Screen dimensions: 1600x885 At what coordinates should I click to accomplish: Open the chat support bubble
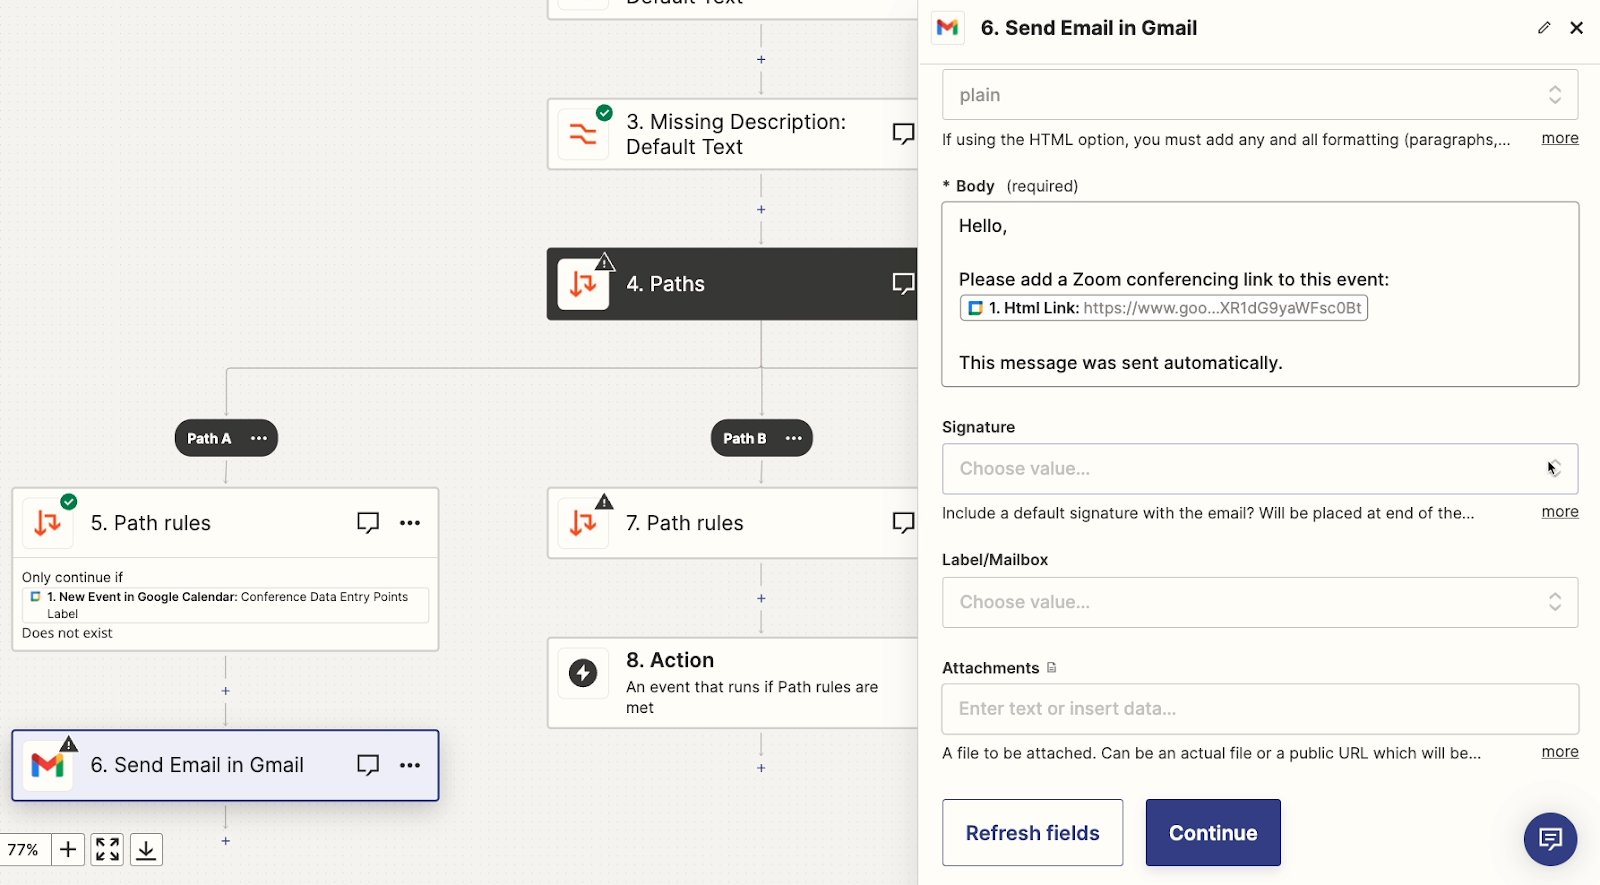1550,839
